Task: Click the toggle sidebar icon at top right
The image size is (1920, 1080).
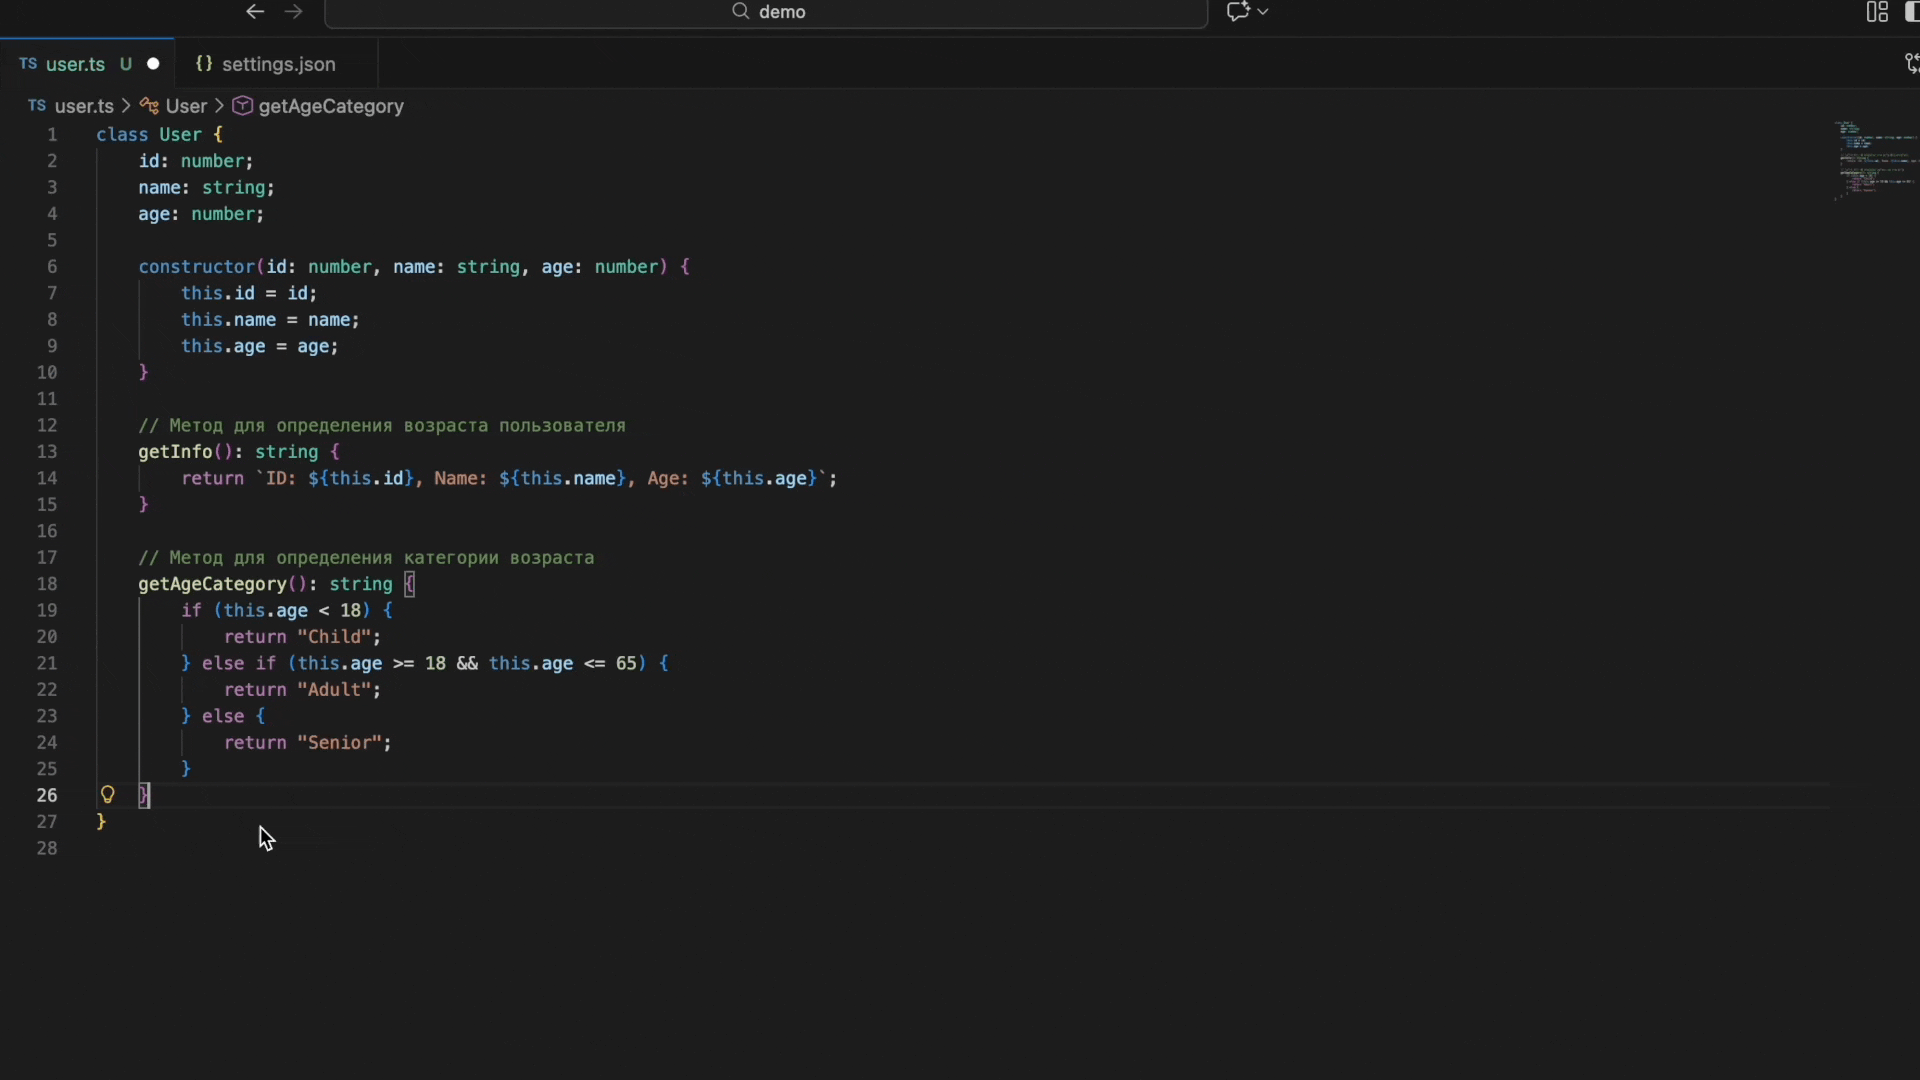Action: click(1912, 12)
